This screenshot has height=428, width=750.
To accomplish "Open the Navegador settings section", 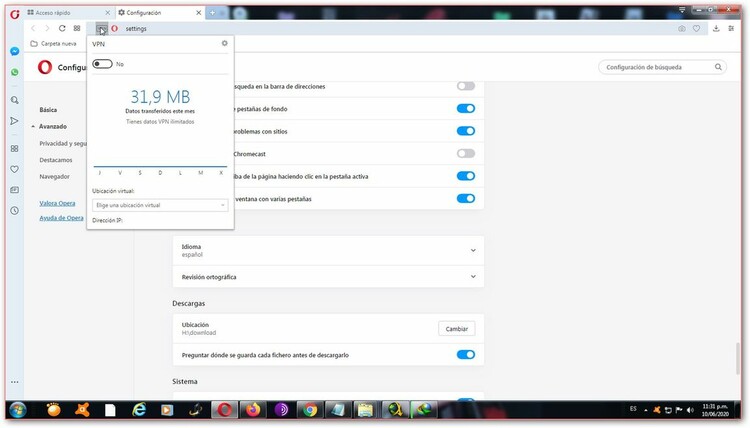I will pyautogui.click(x=55, y=177).
